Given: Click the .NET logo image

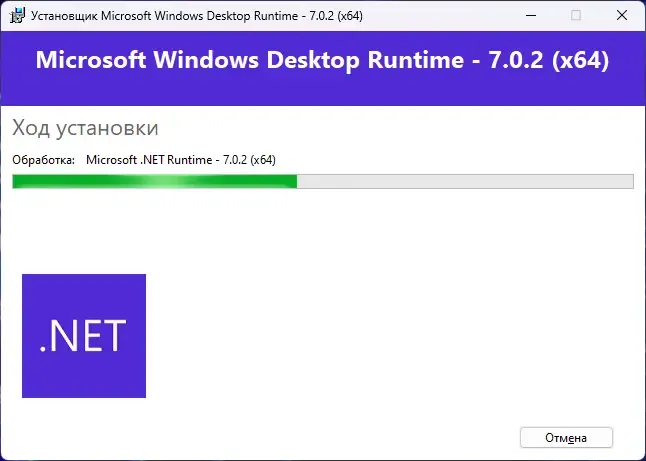Looking at the screenshot, I should pyautogui.click(x=84, y=336).
